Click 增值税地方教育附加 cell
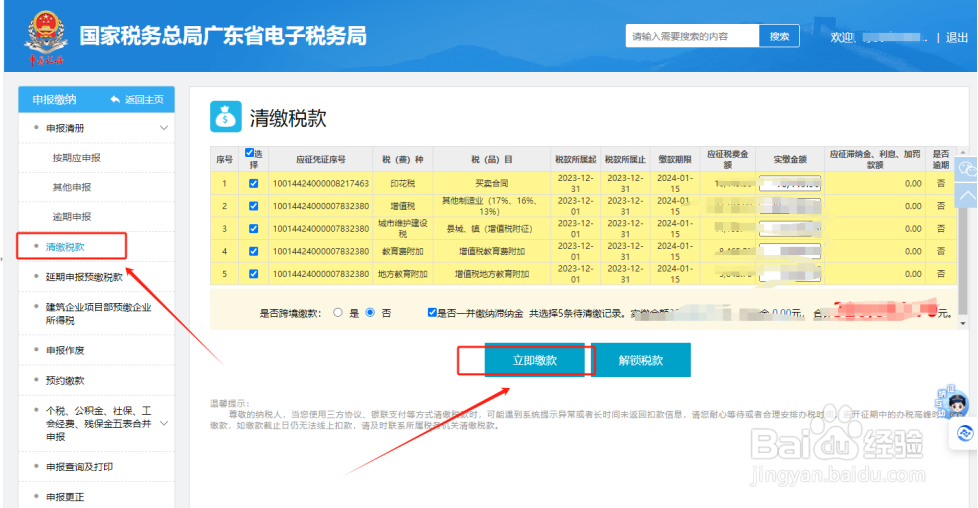Viewport: 978px width, 508px height. pos(491,273)
